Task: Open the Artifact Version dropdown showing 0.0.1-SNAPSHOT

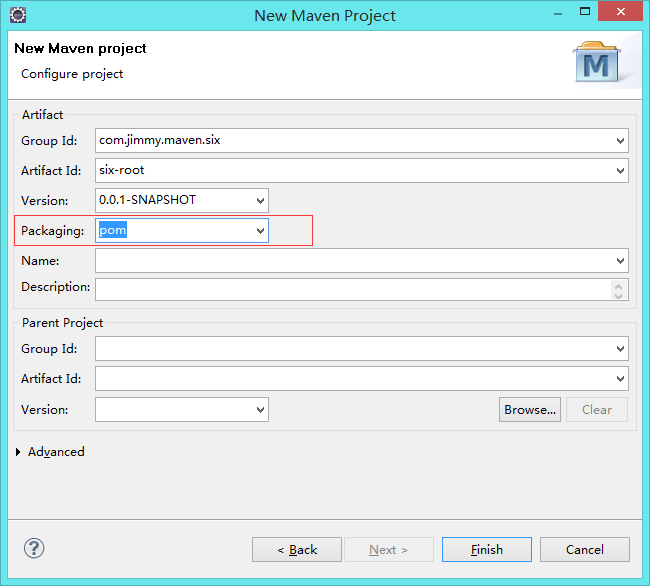Action: tap(260, 201)
